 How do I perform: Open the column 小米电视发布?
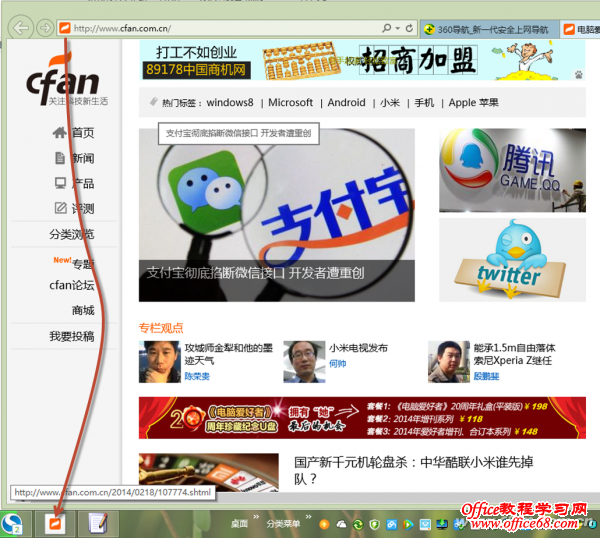(x=358, y=348)
